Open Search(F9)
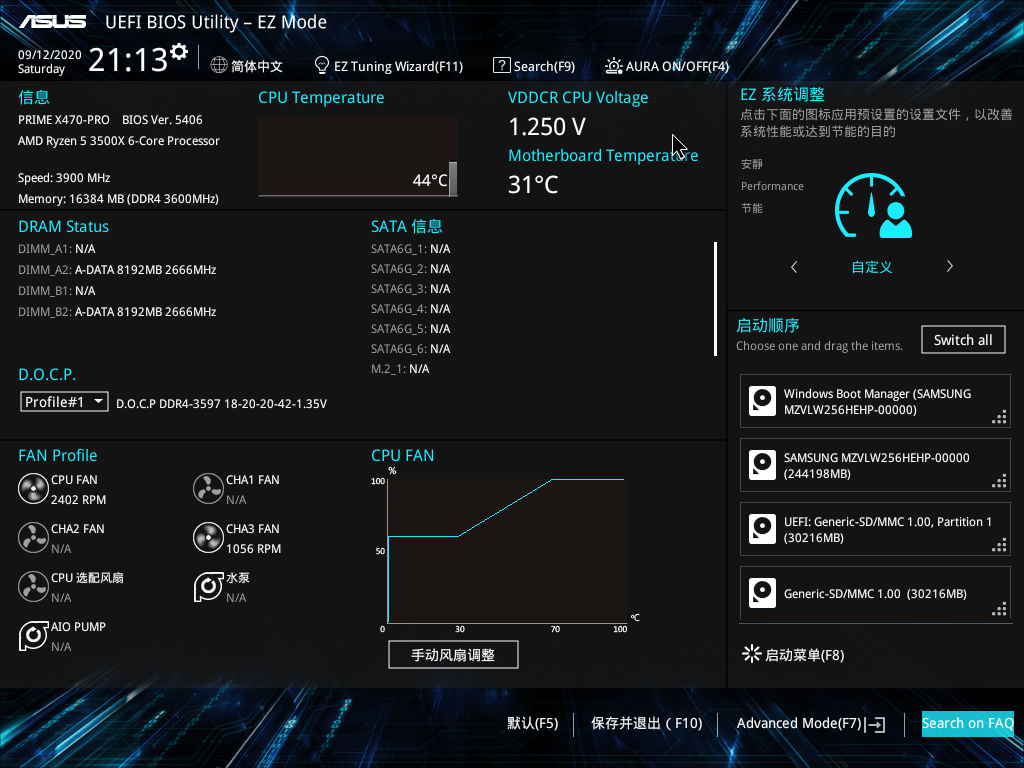This screenshot has width=1024, height=768. (534, 66)
